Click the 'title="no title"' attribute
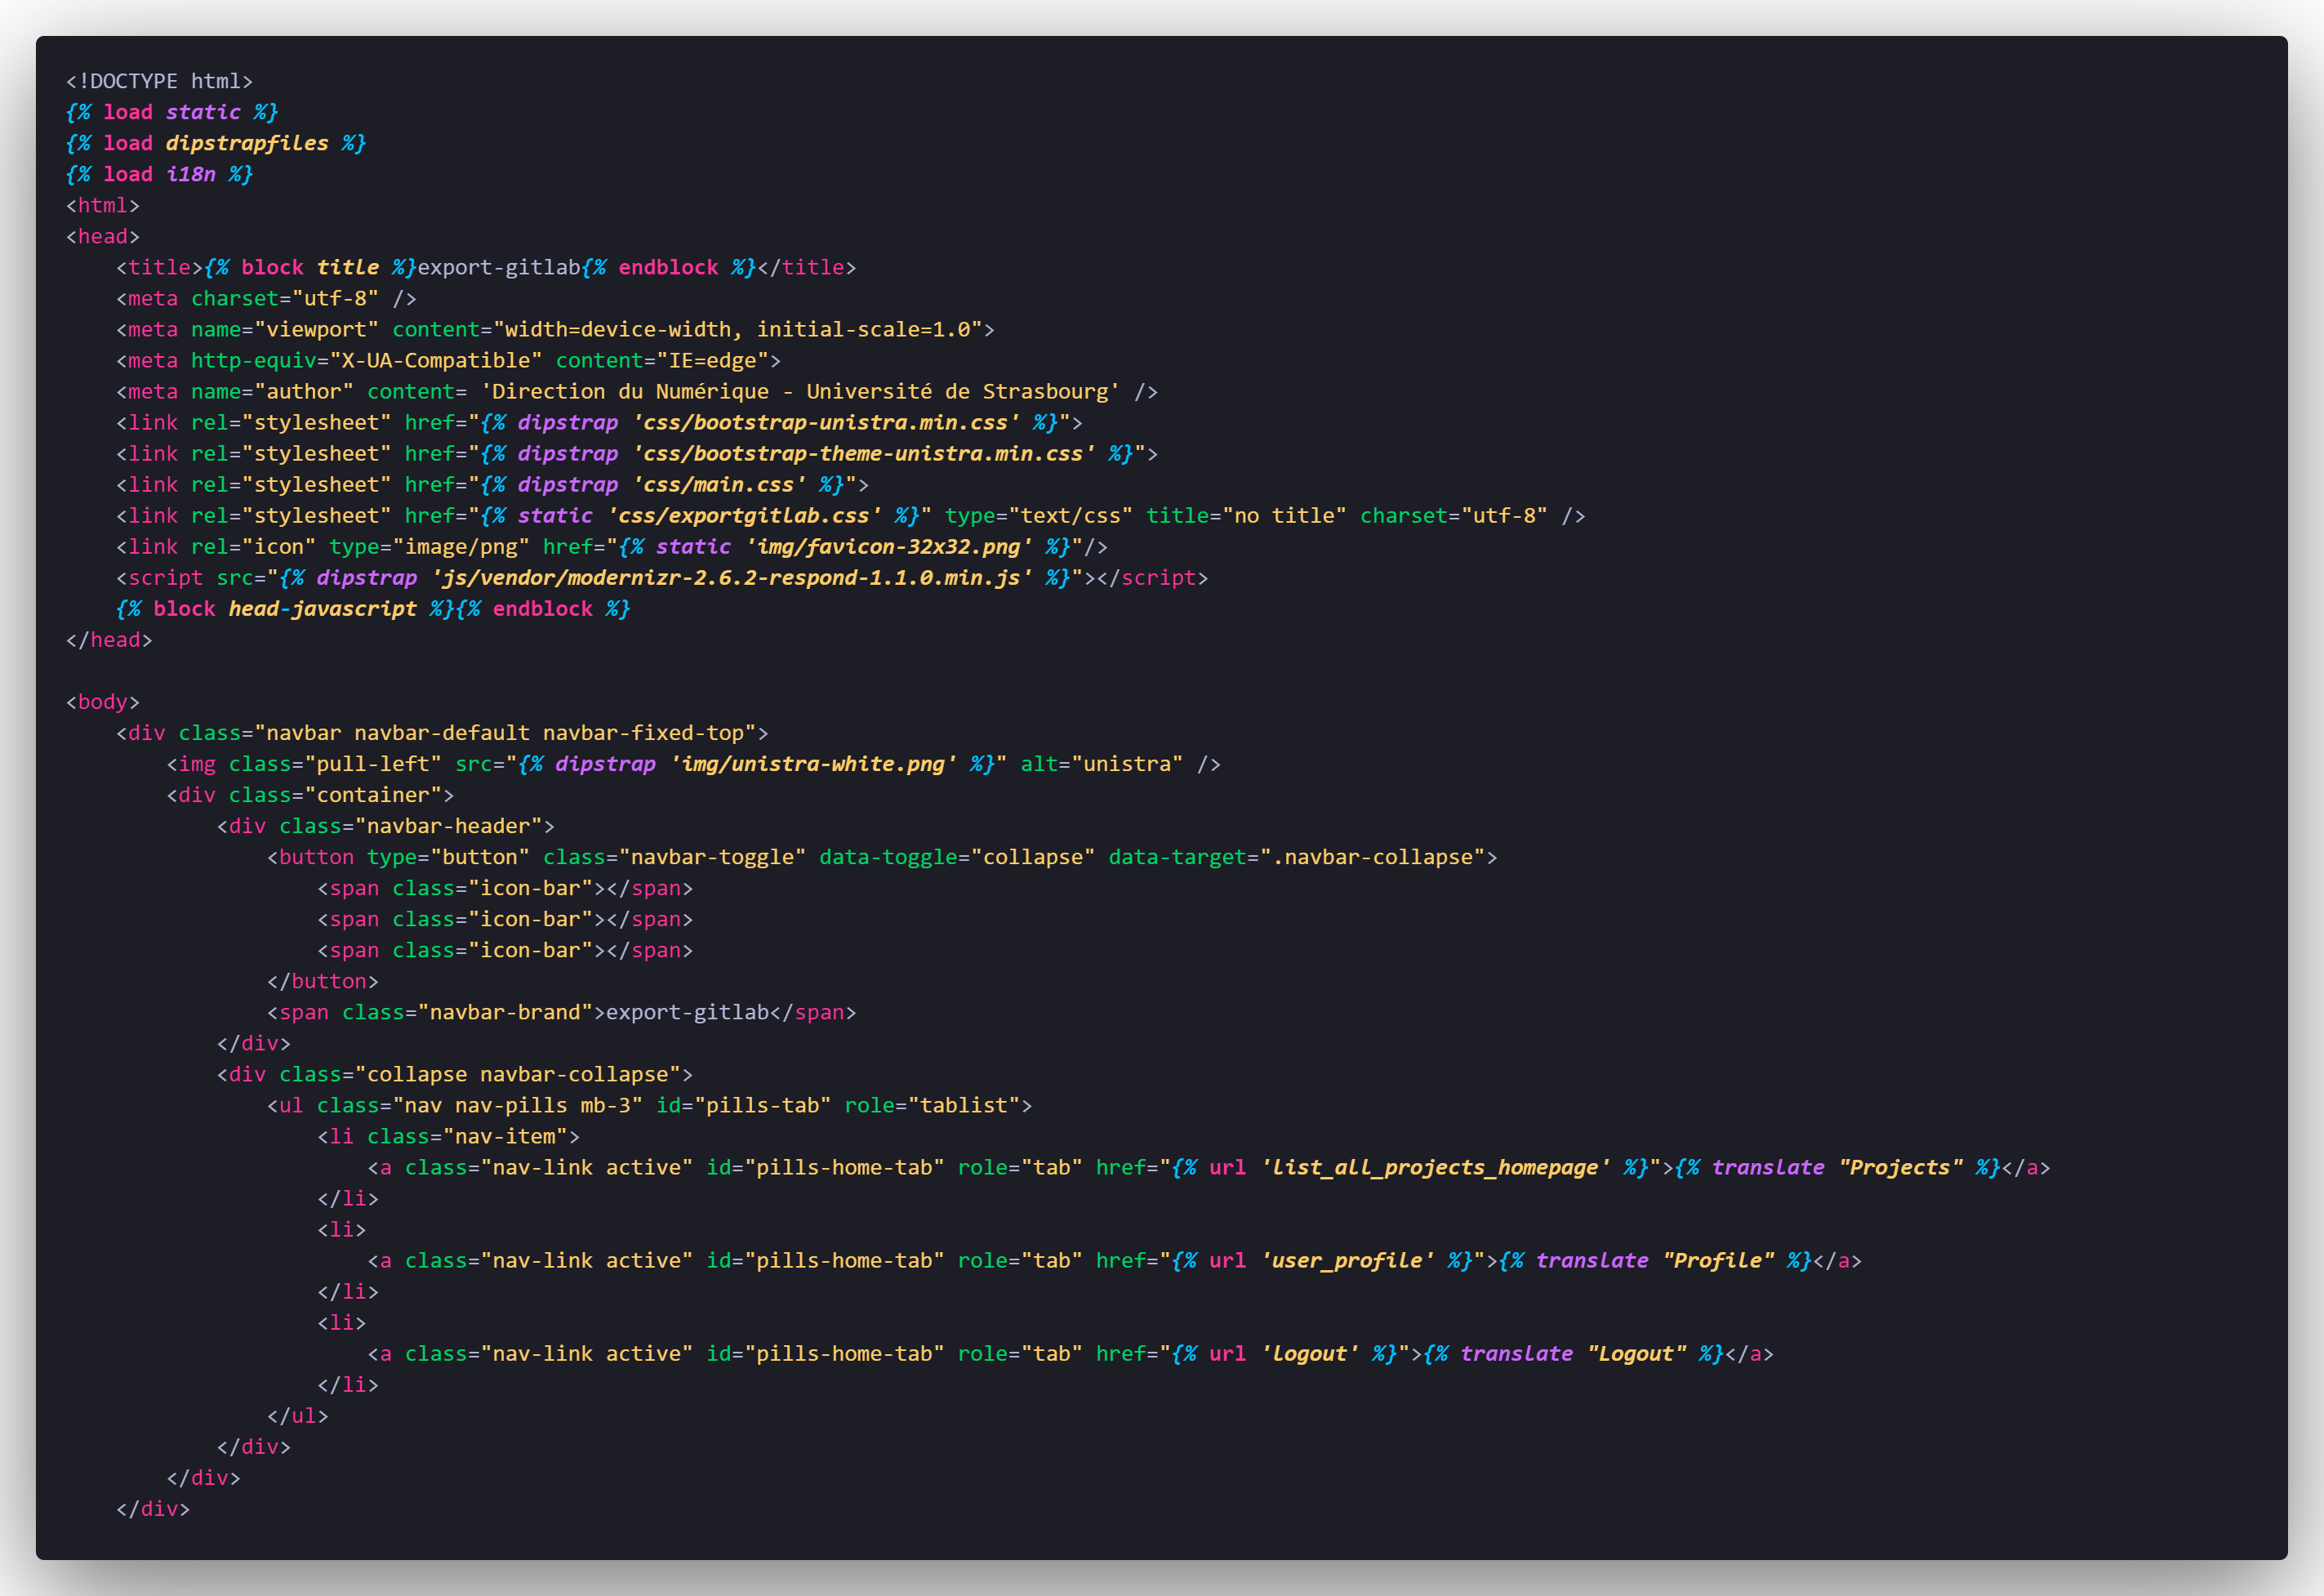This screenshot has width=2324, height=1596. tap(1246, 515)
